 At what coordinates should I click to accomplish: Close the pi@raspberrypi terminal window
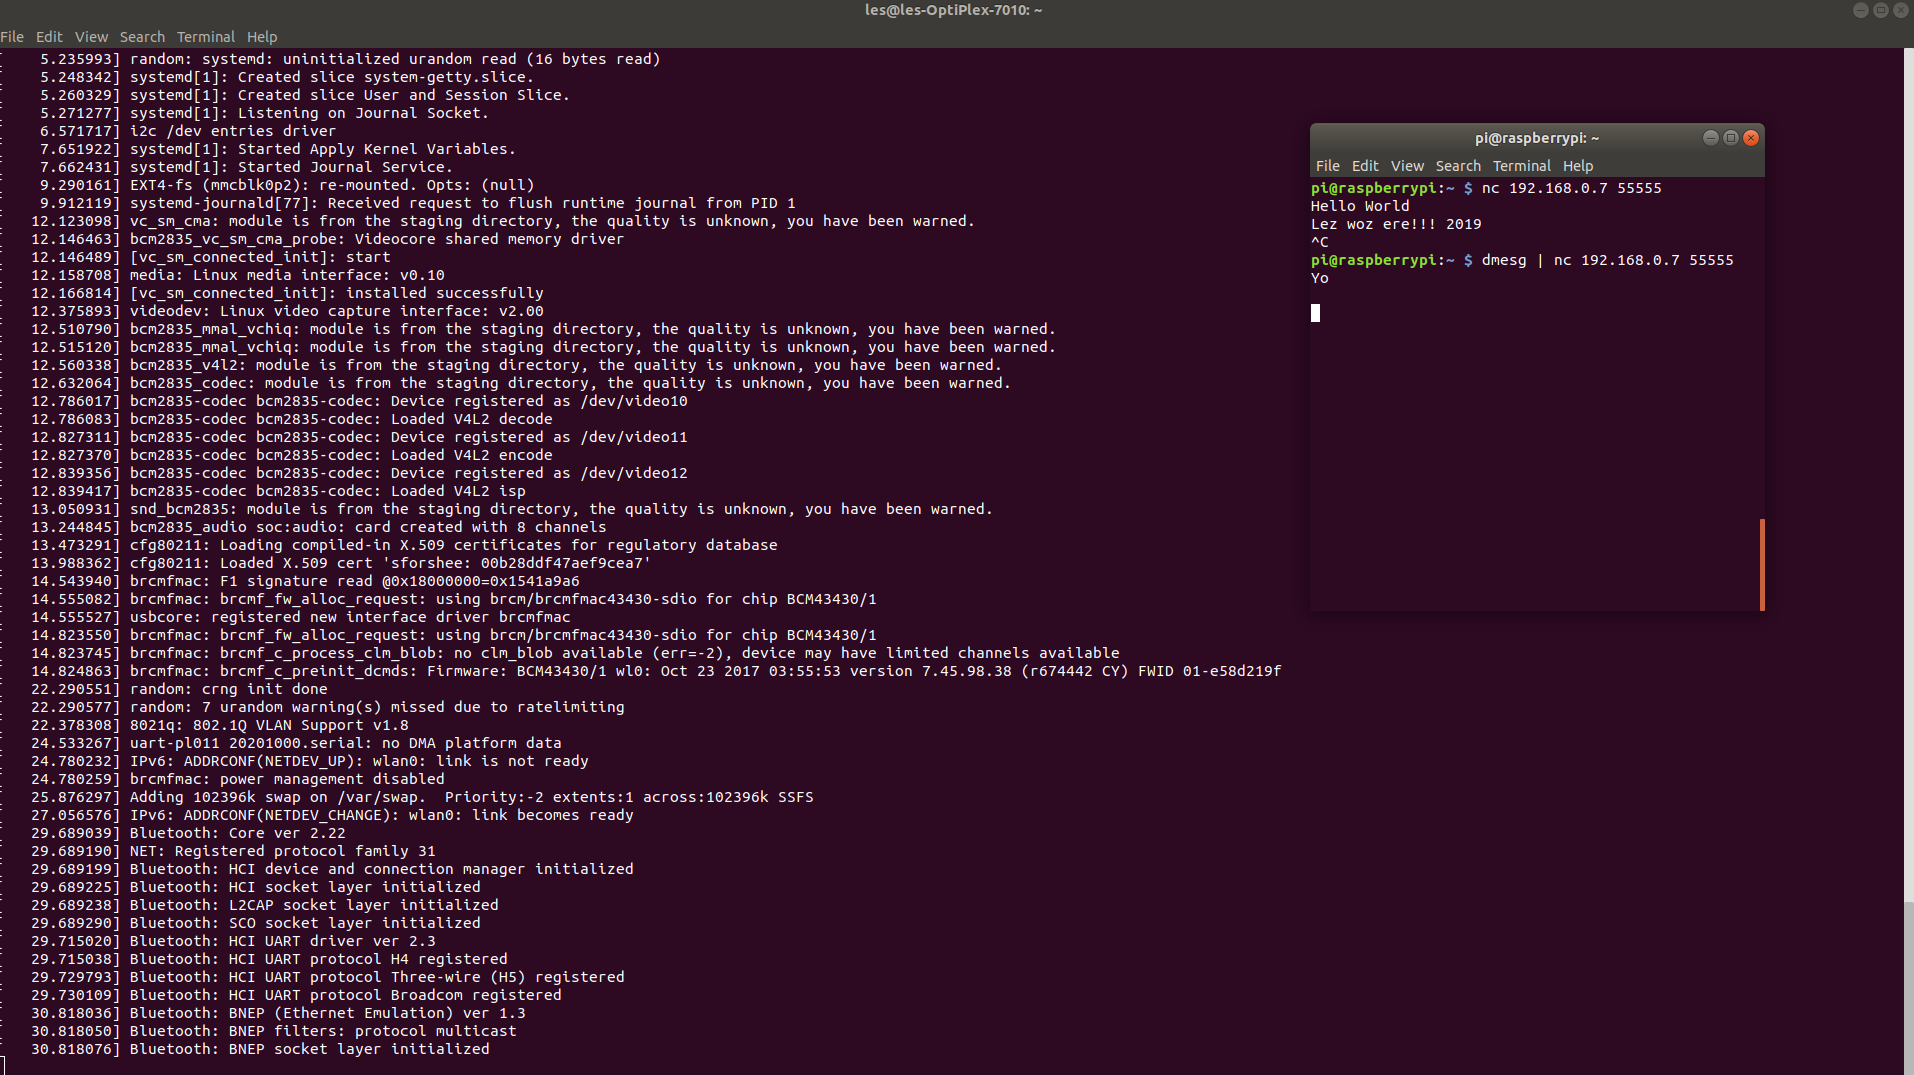[1751, 138]
